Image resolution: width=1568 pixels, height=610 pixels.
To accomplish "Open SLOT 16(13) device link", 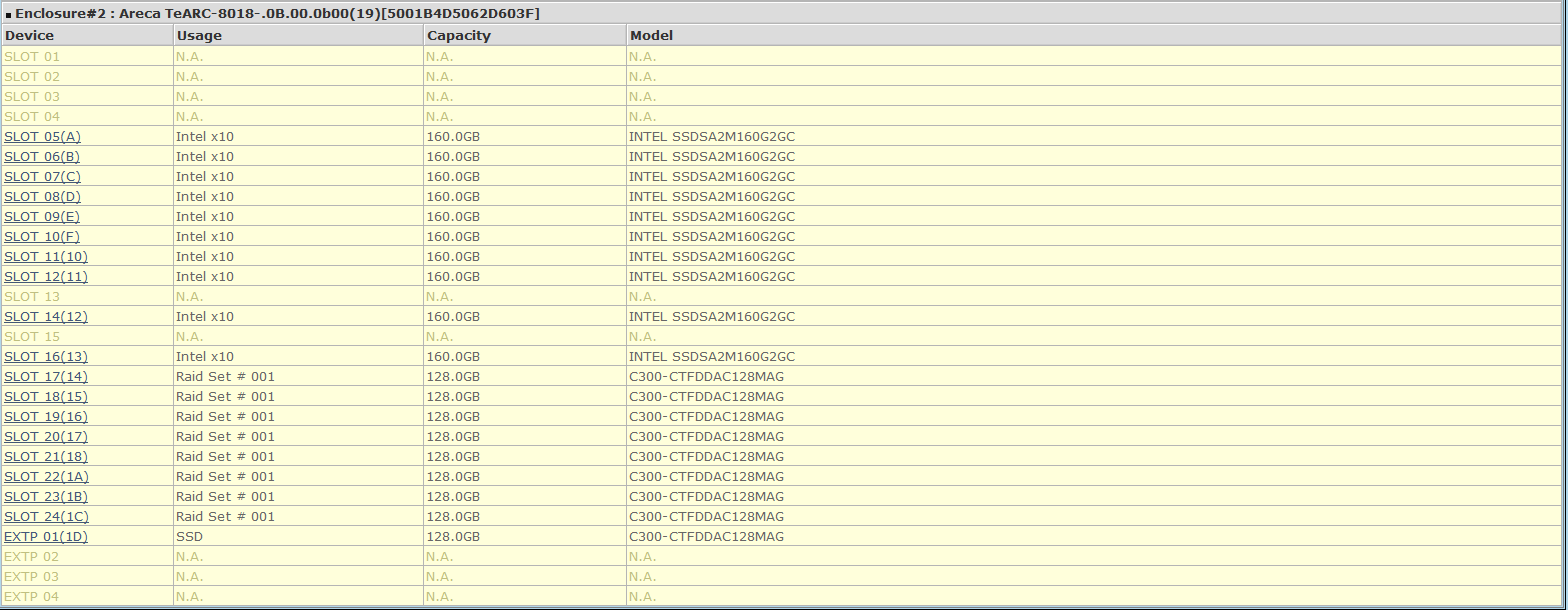I will point(46,356).
